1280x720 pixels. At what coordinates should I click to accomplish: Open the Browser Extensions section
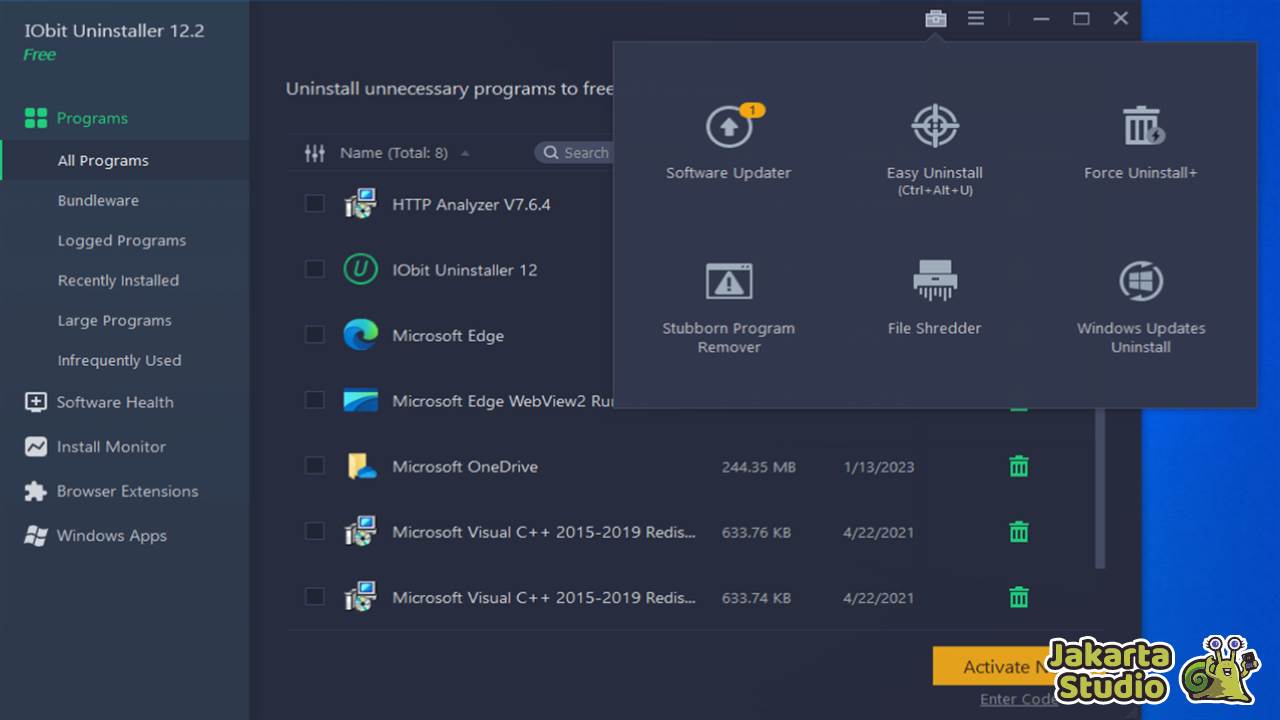click(x=127, y=491)
